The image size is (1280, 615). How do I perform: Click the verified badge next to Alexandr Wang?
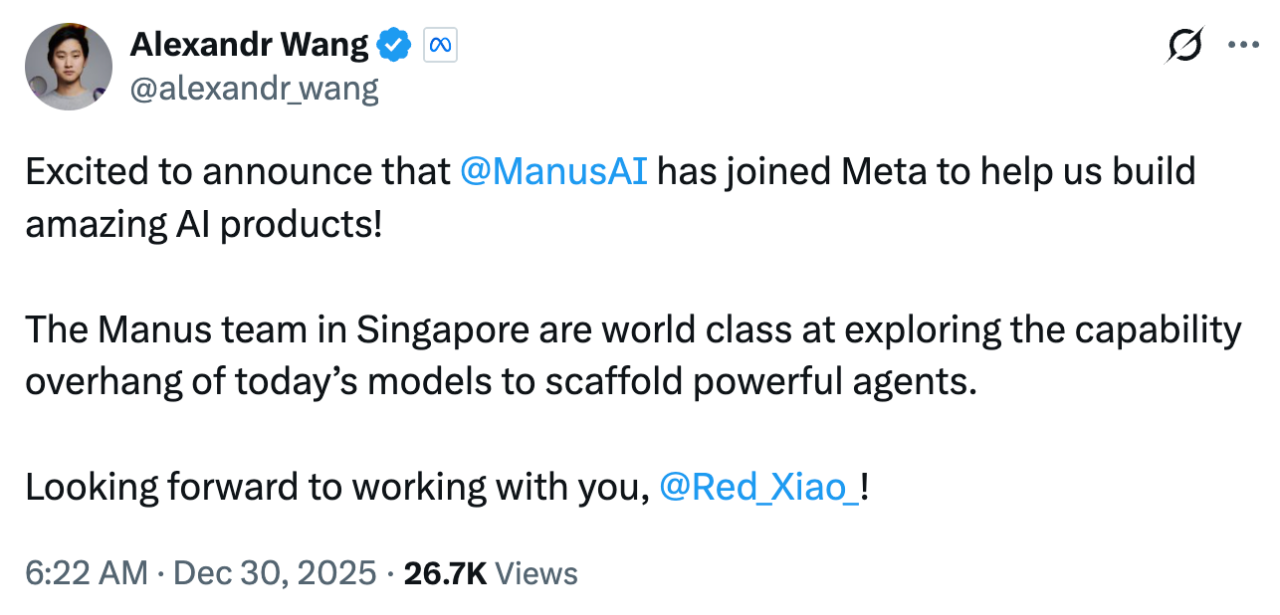(394, 44)
